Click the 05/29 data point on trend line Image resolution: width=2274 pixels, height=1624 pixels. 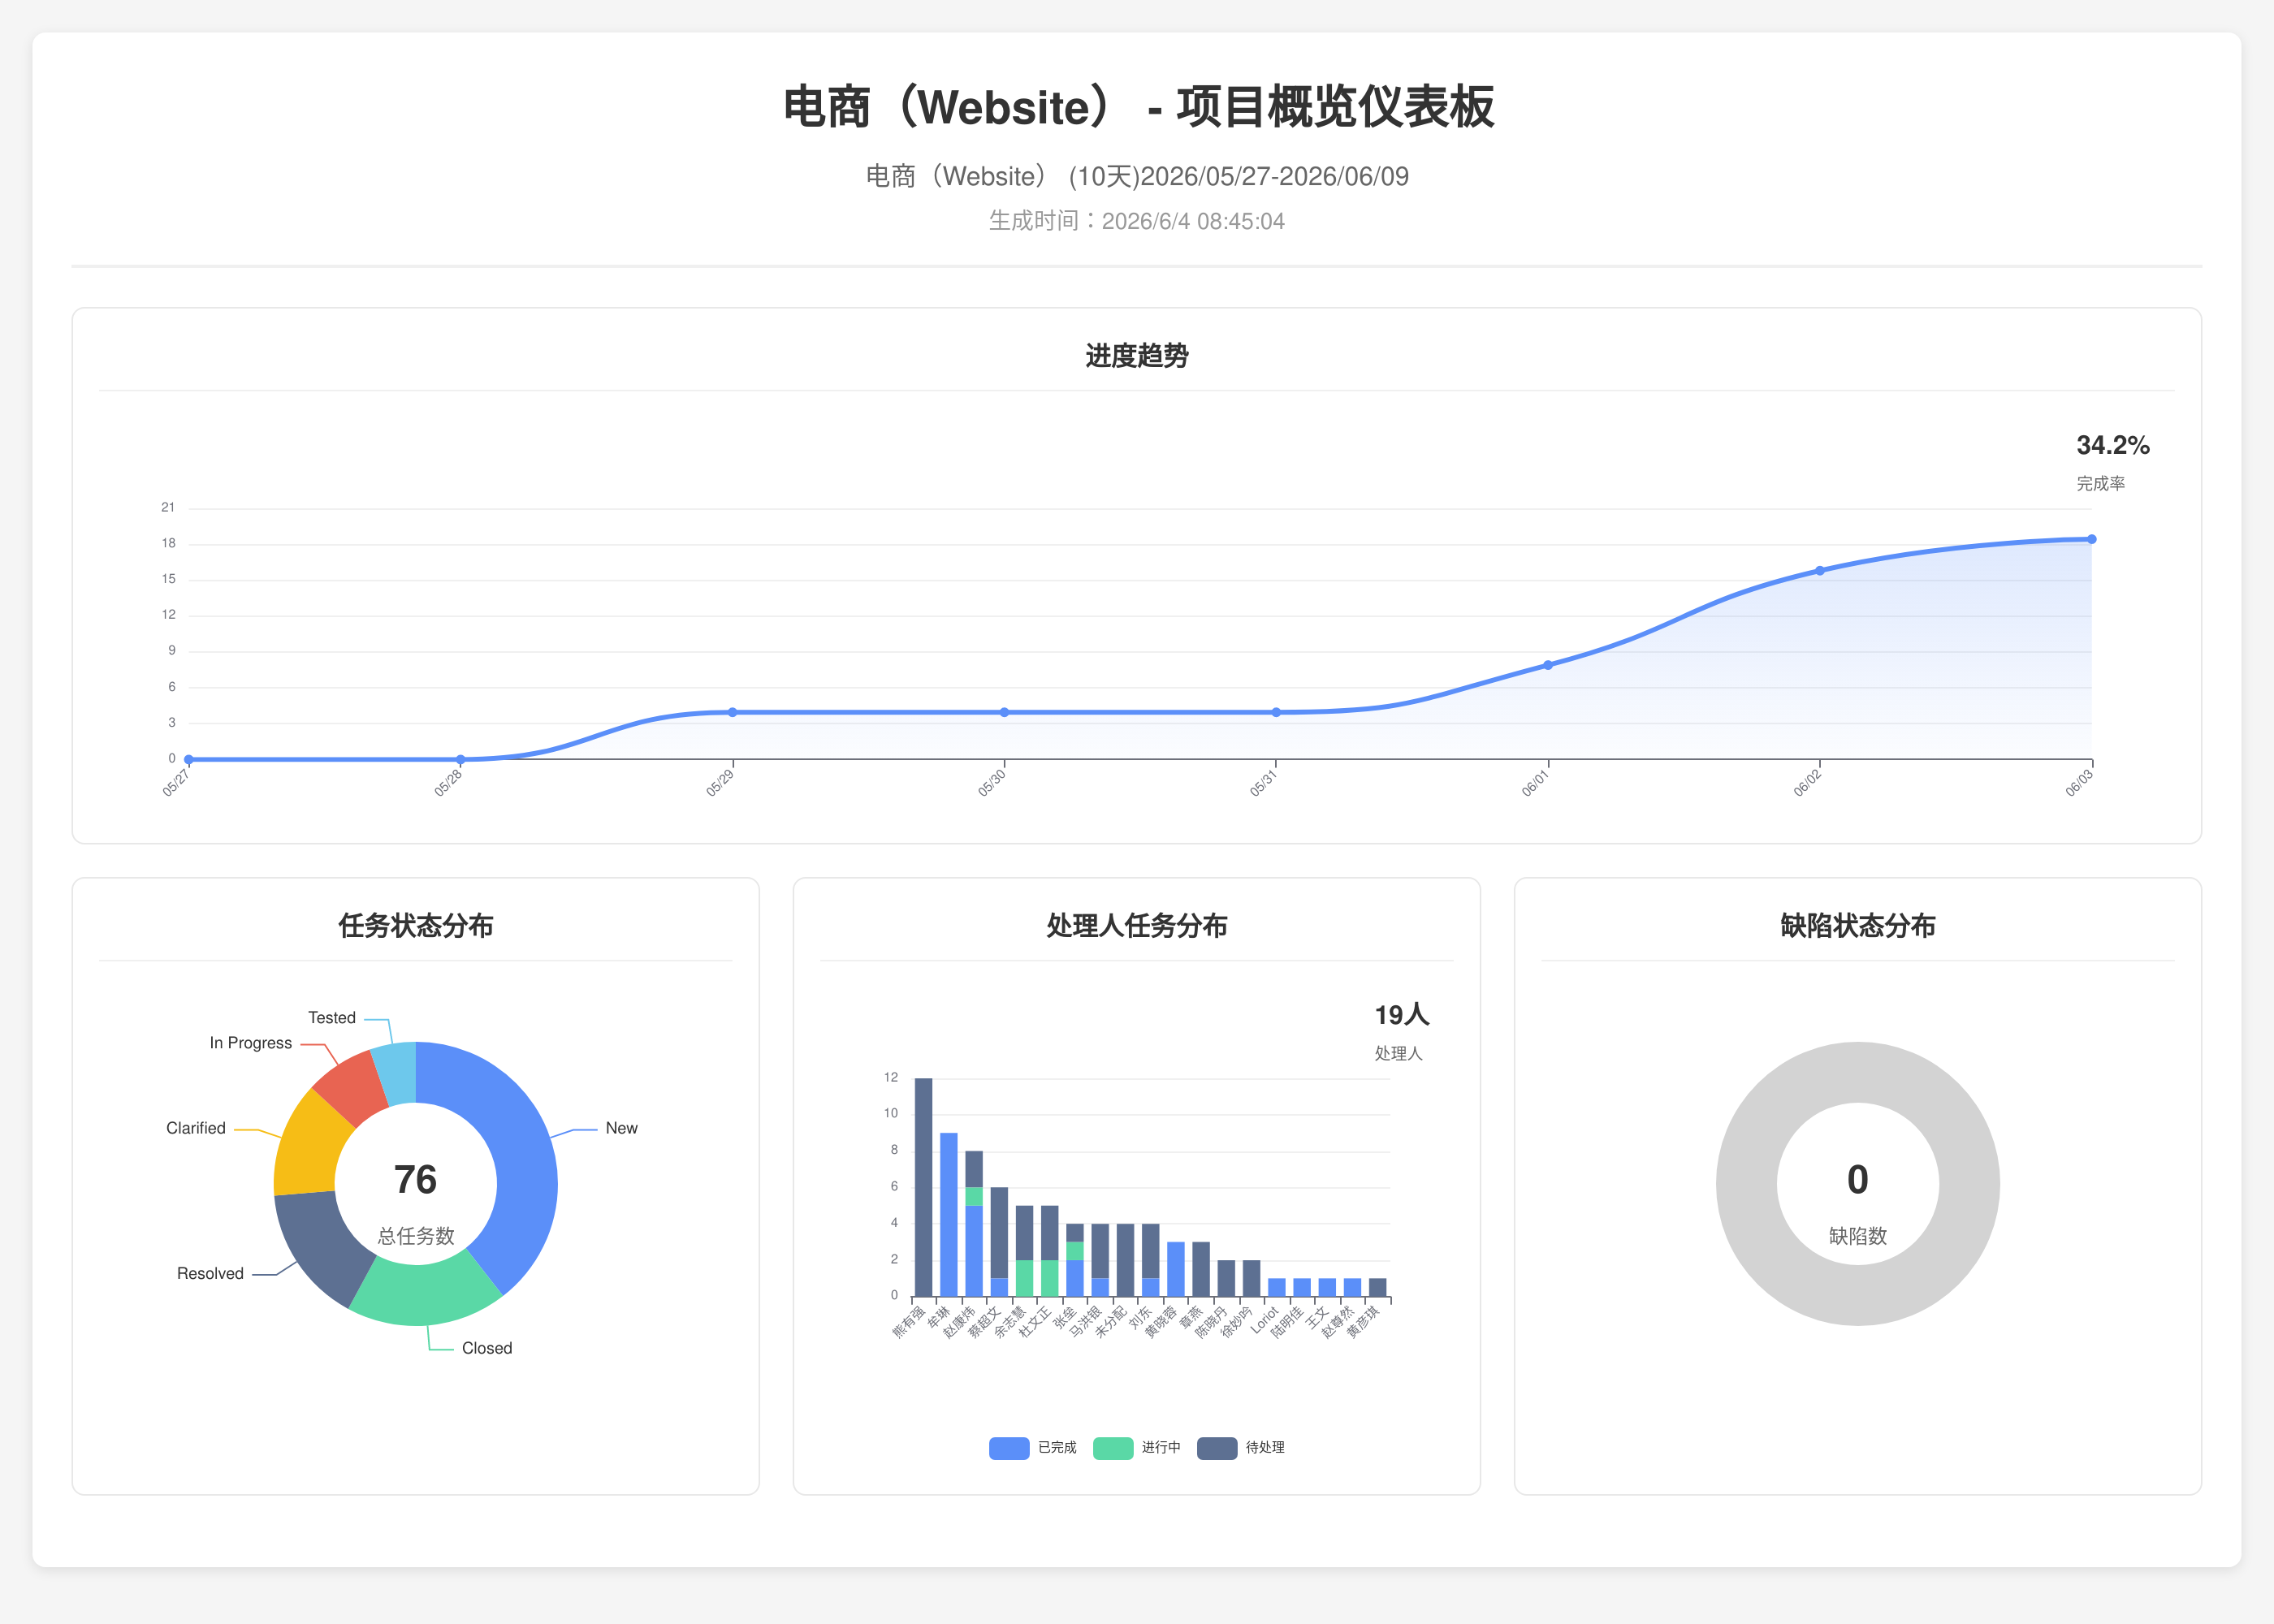(x=733, y=712)
